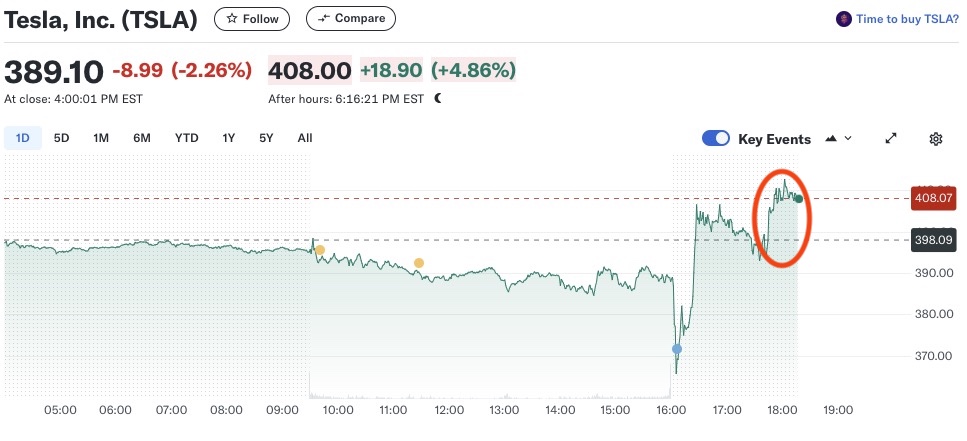Open chart settings gear
Screen dimensions: 967x441
click(936, 139)
